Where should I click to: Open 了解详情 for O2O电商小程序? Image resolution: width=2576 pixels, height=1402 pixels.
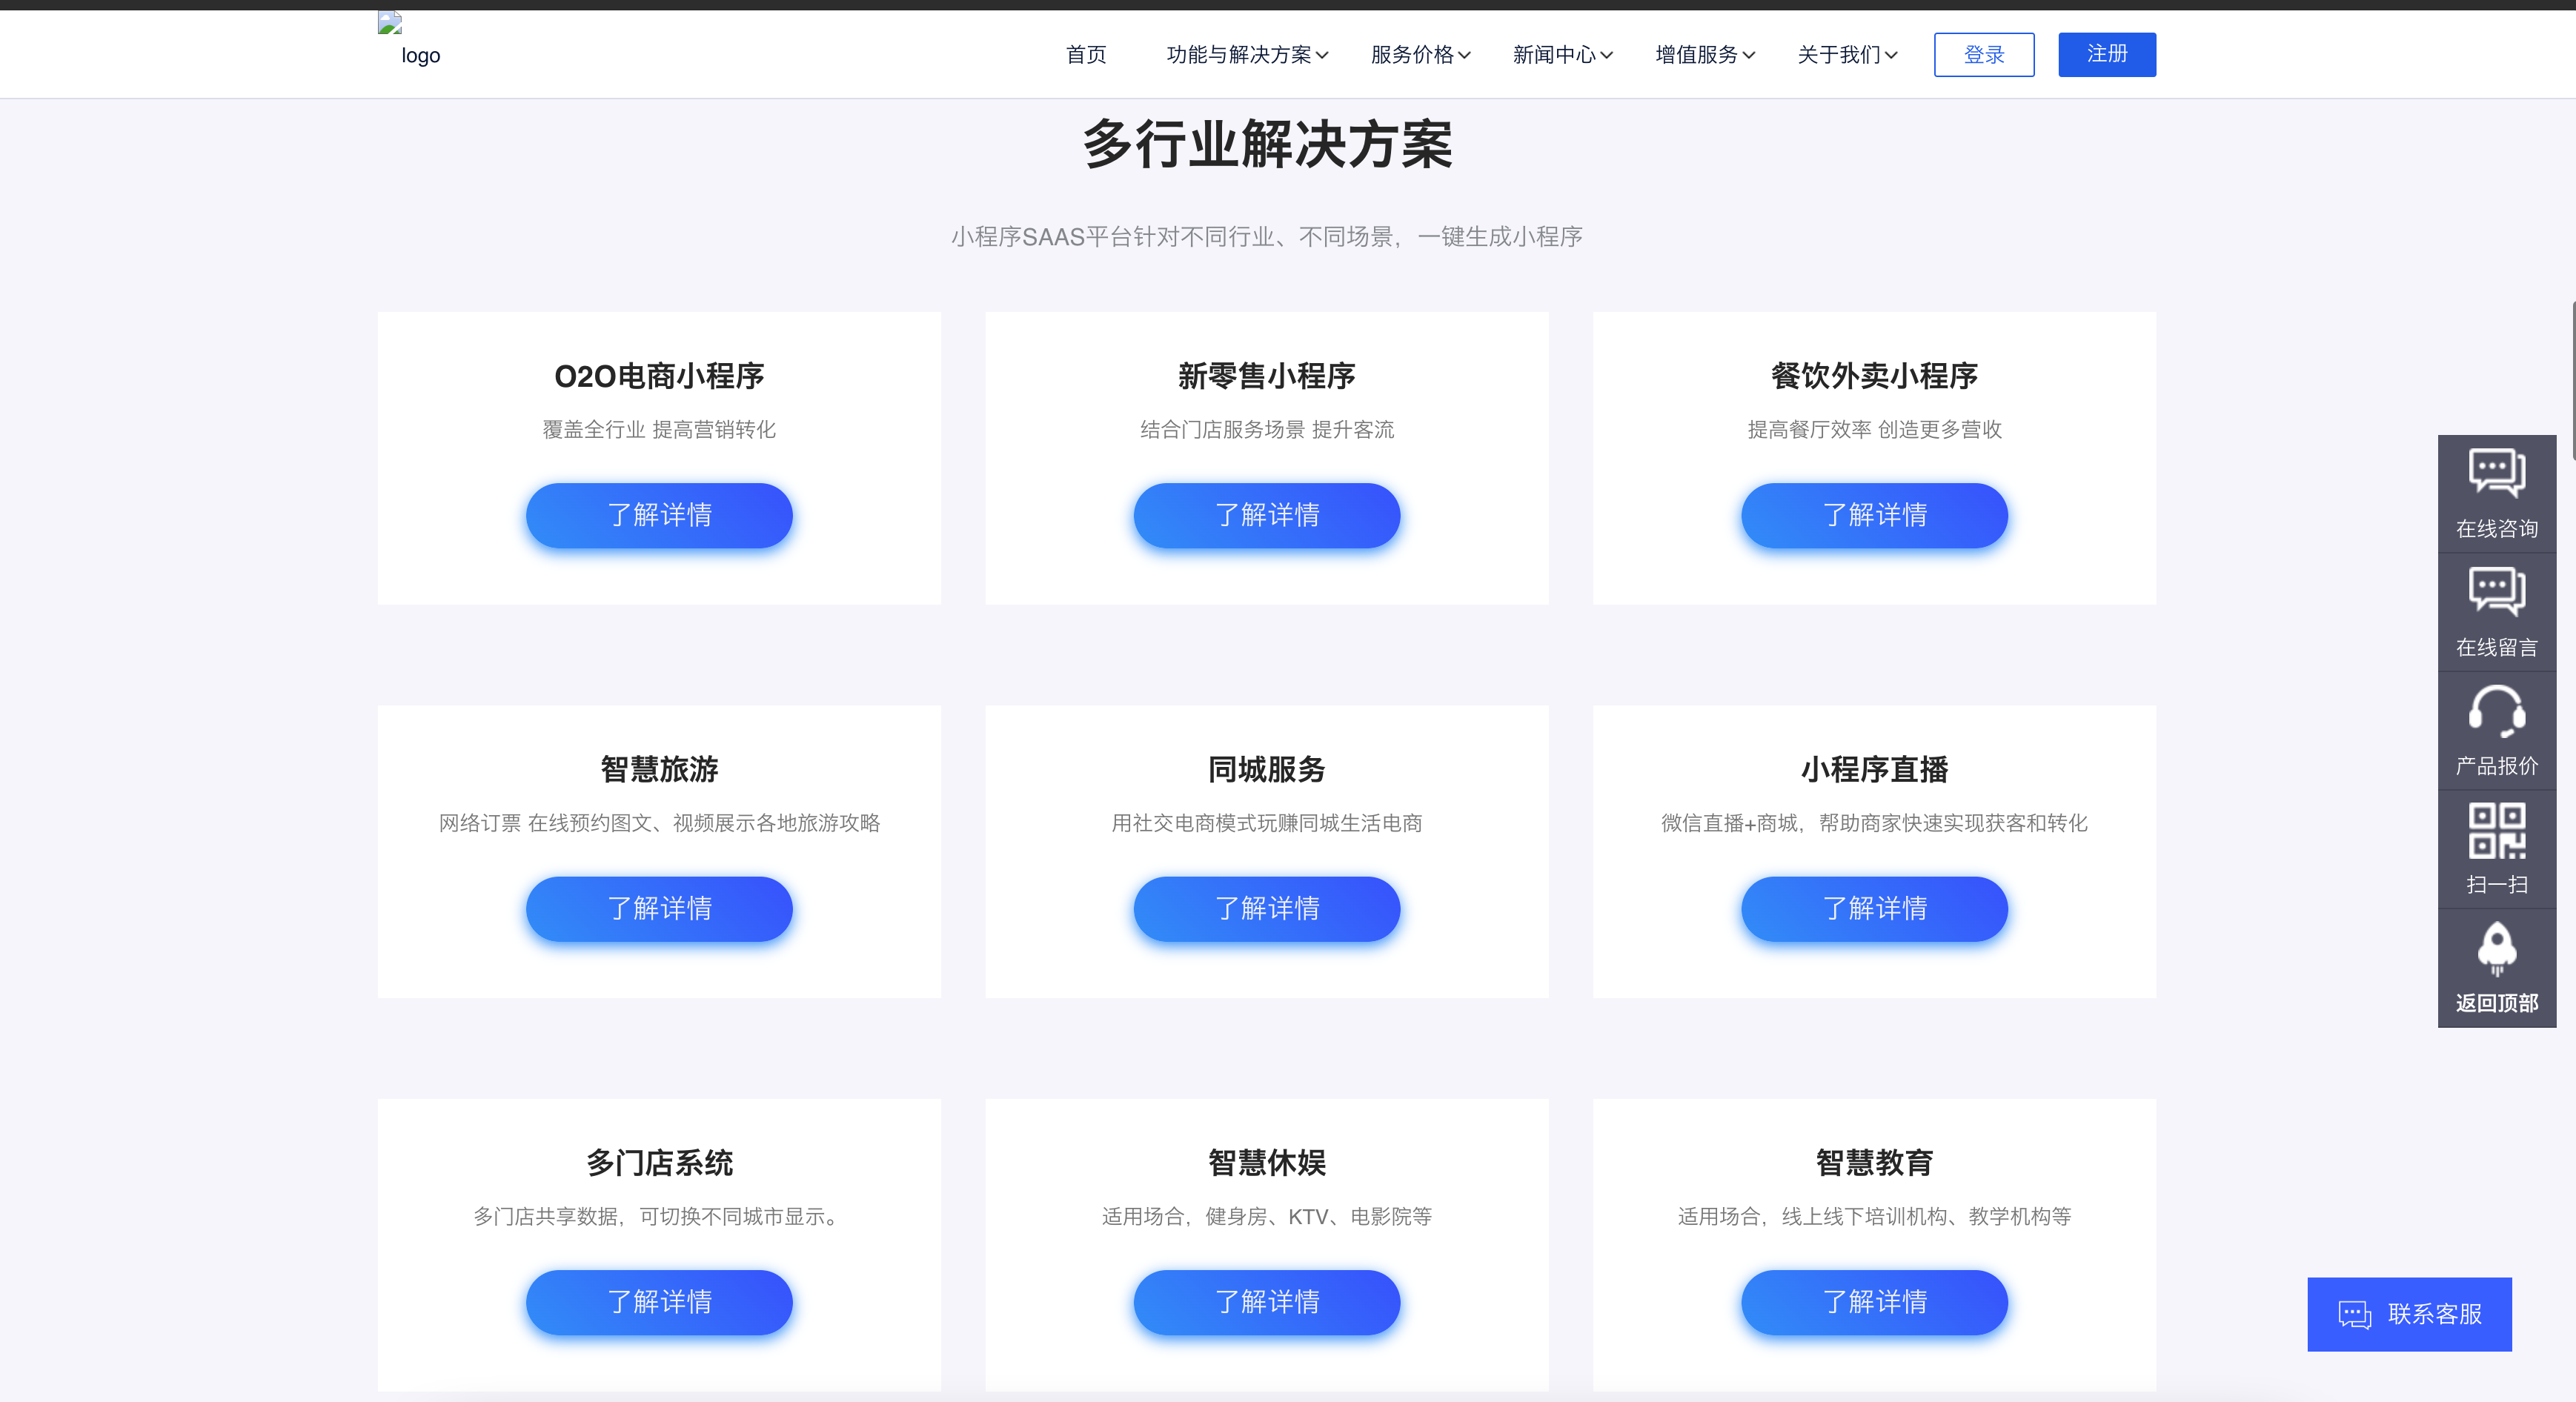pyautogui.click(x=659, y=515)
